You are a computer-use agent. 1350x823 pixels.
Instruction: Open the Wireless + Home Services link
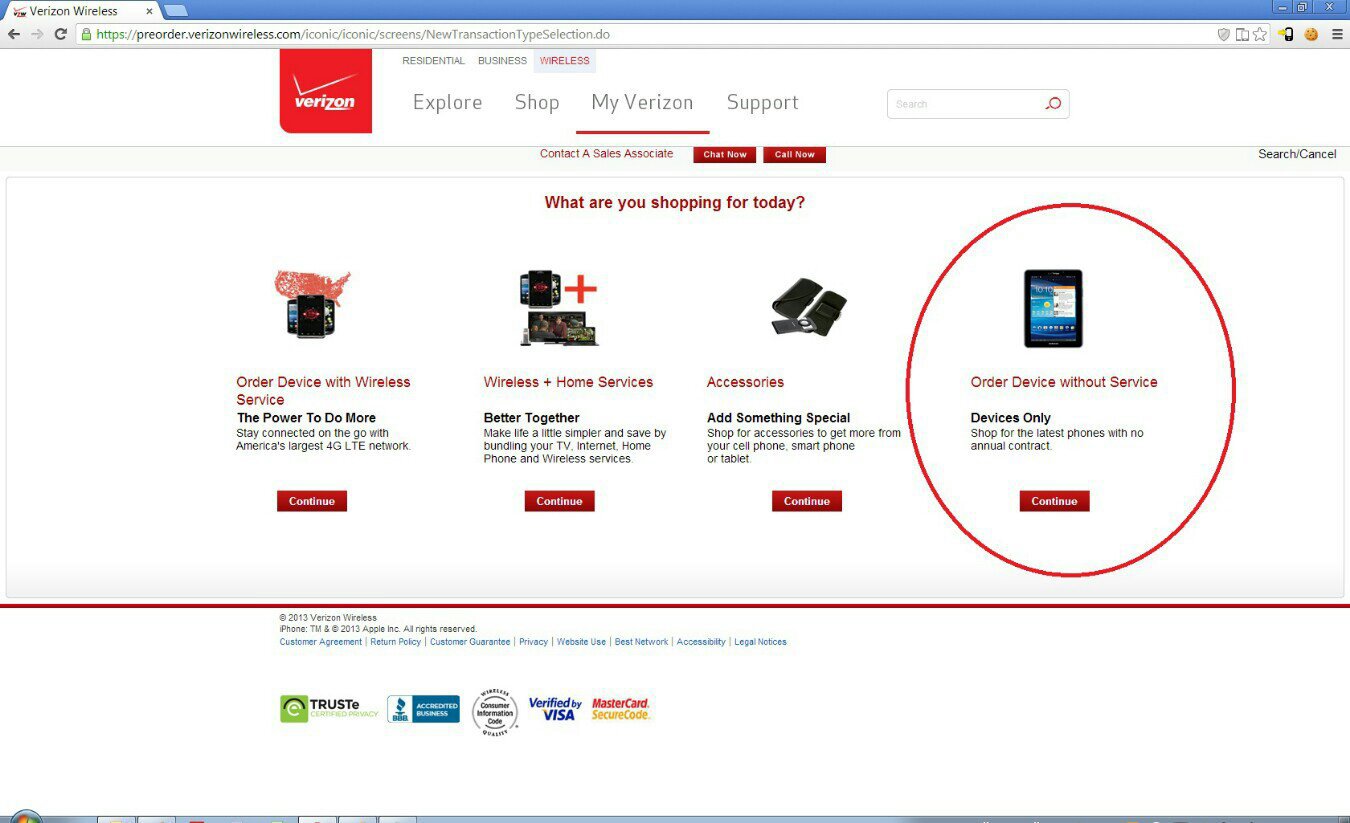pos(568,382)
